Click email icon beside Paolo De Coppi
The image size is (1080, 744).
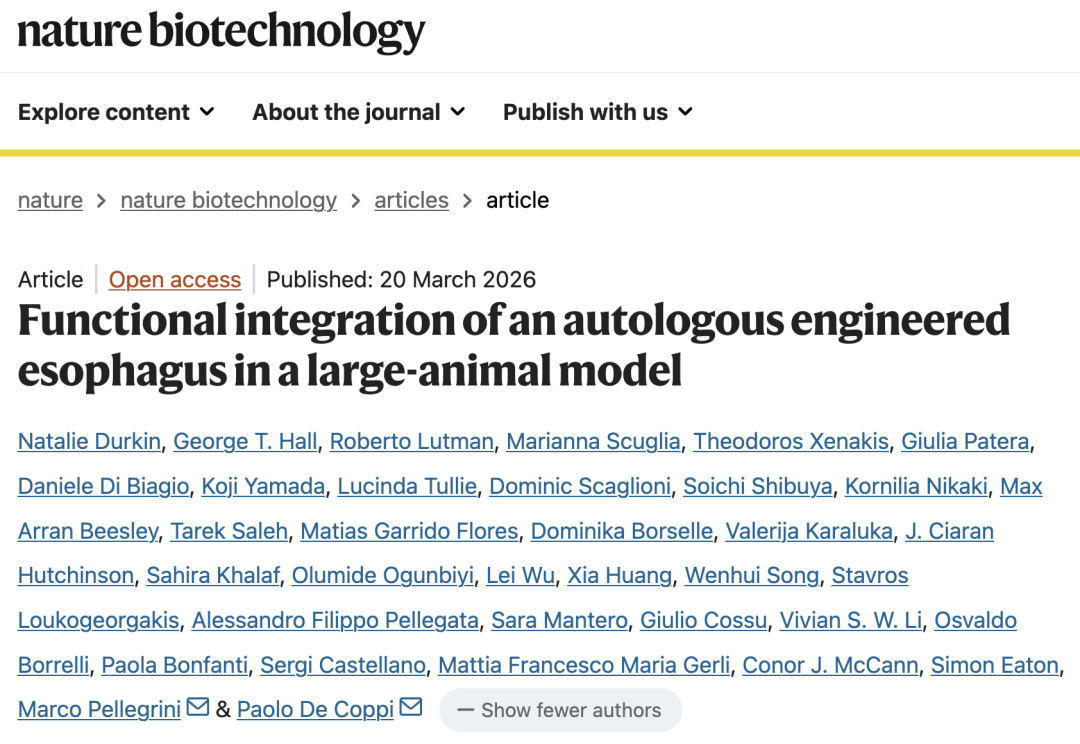click(411, 708)
